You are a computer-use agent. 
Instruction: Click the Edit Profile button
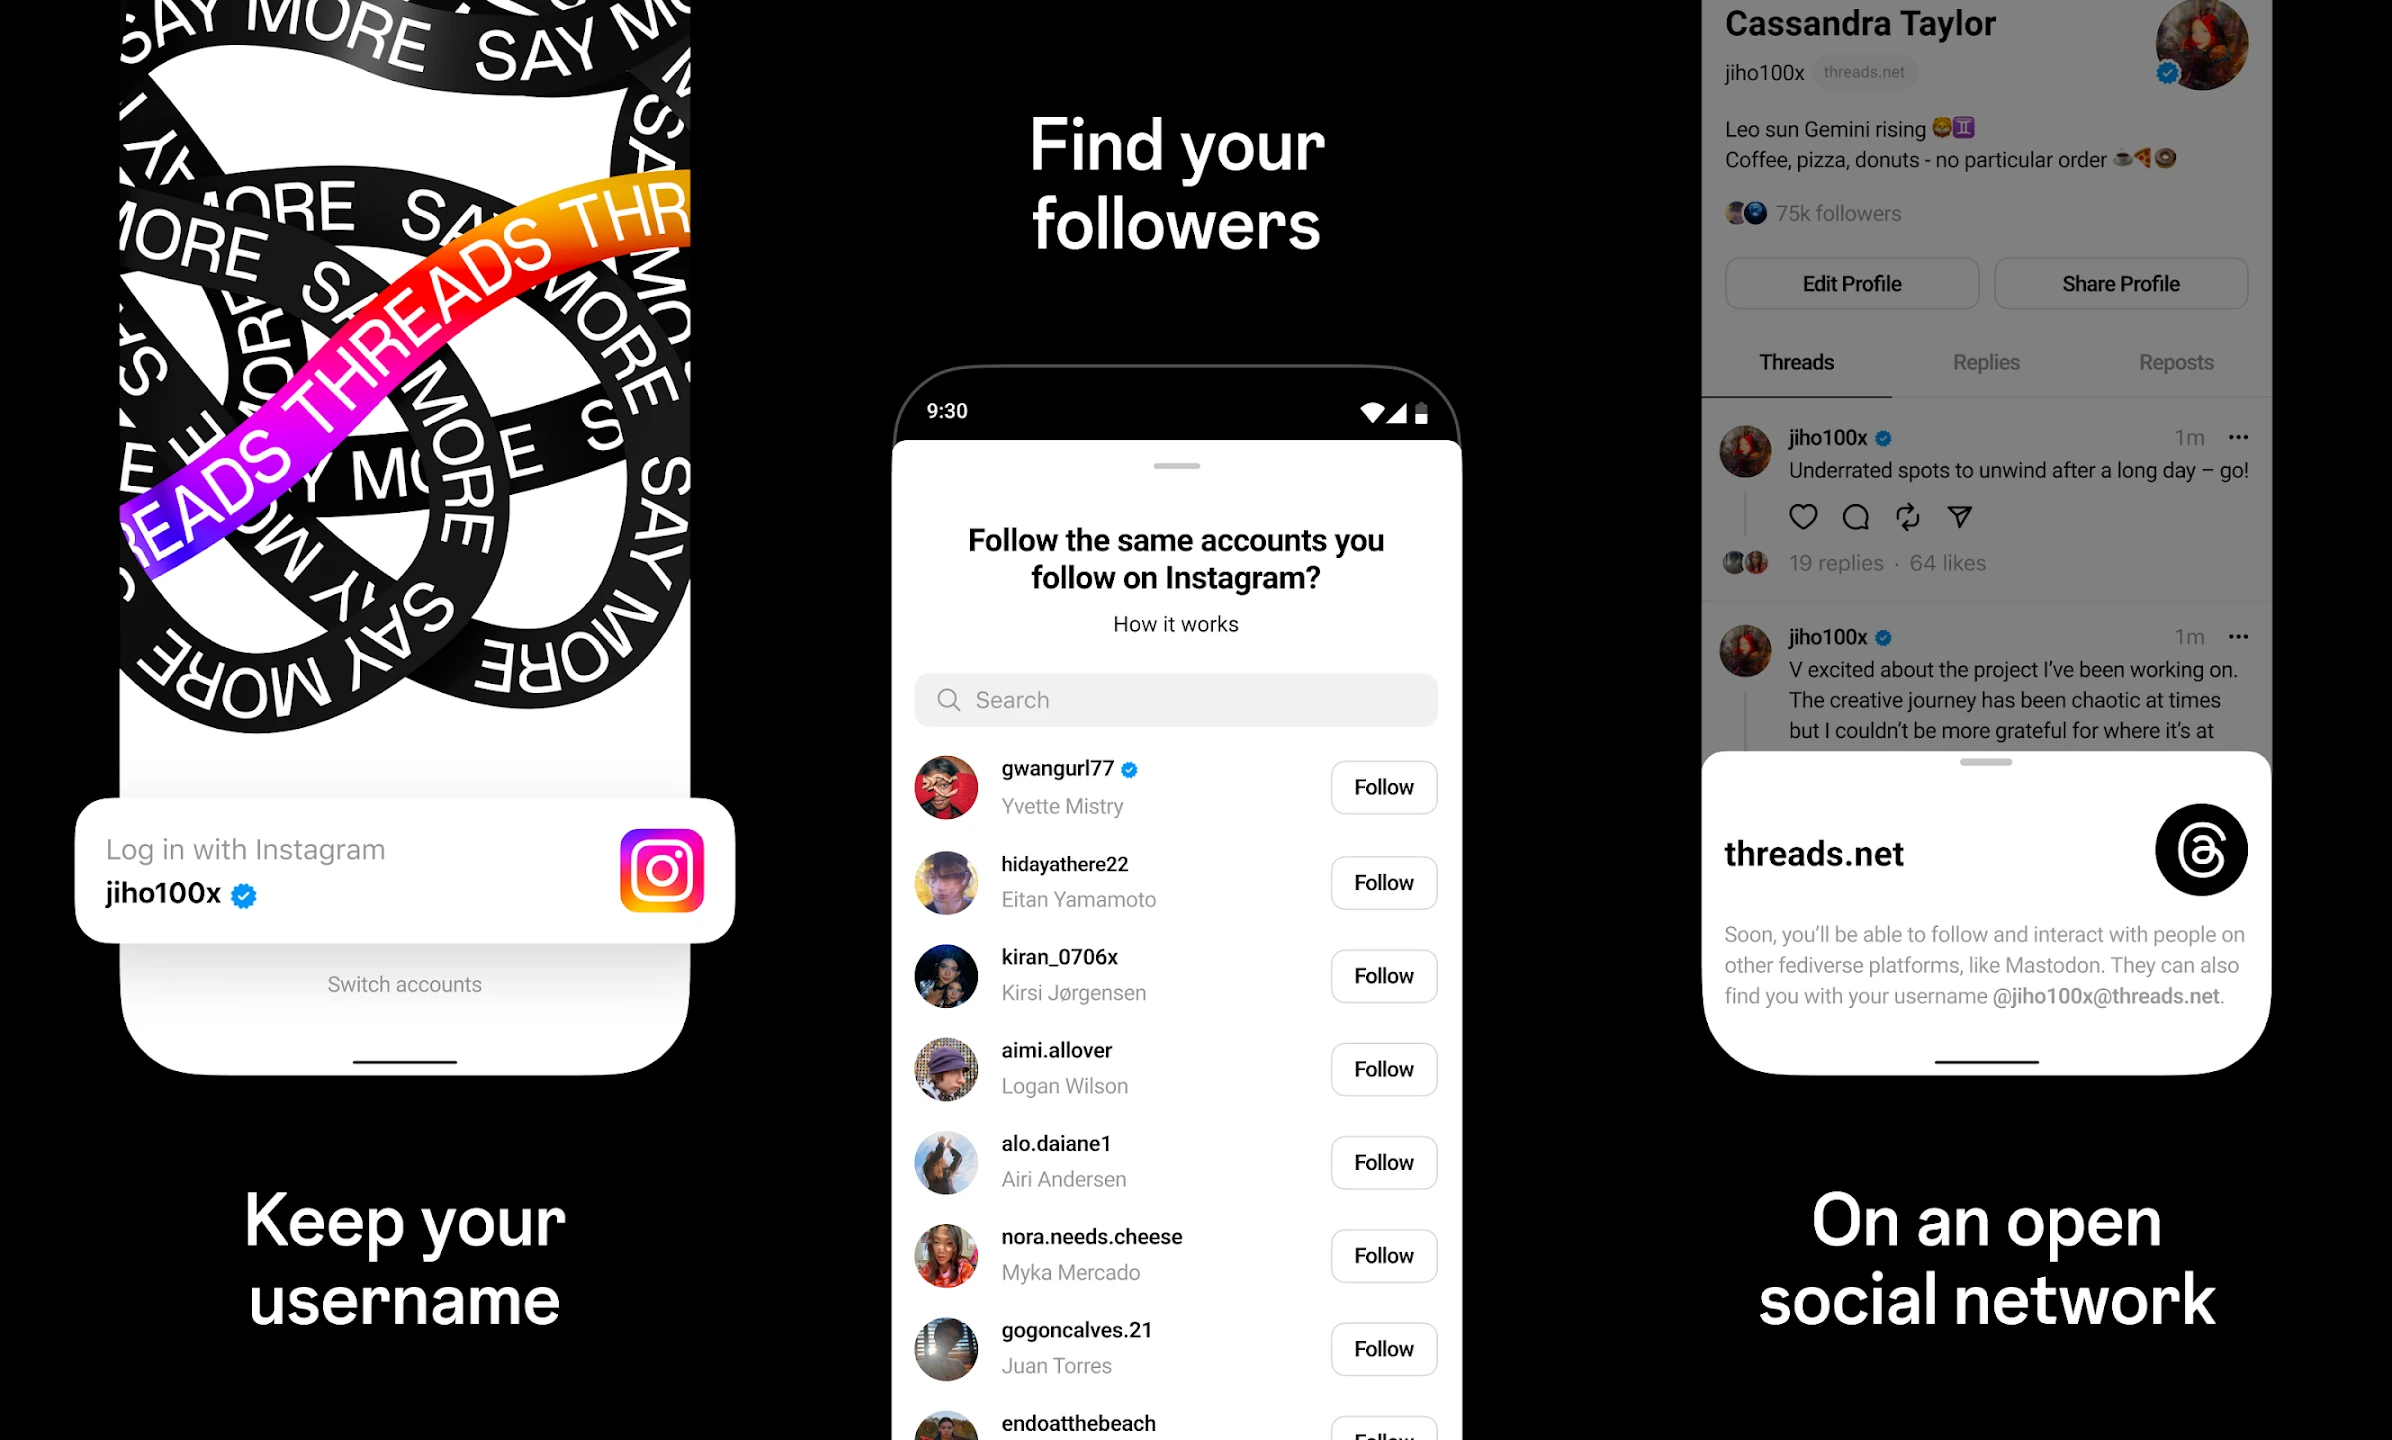[1849, 282]
